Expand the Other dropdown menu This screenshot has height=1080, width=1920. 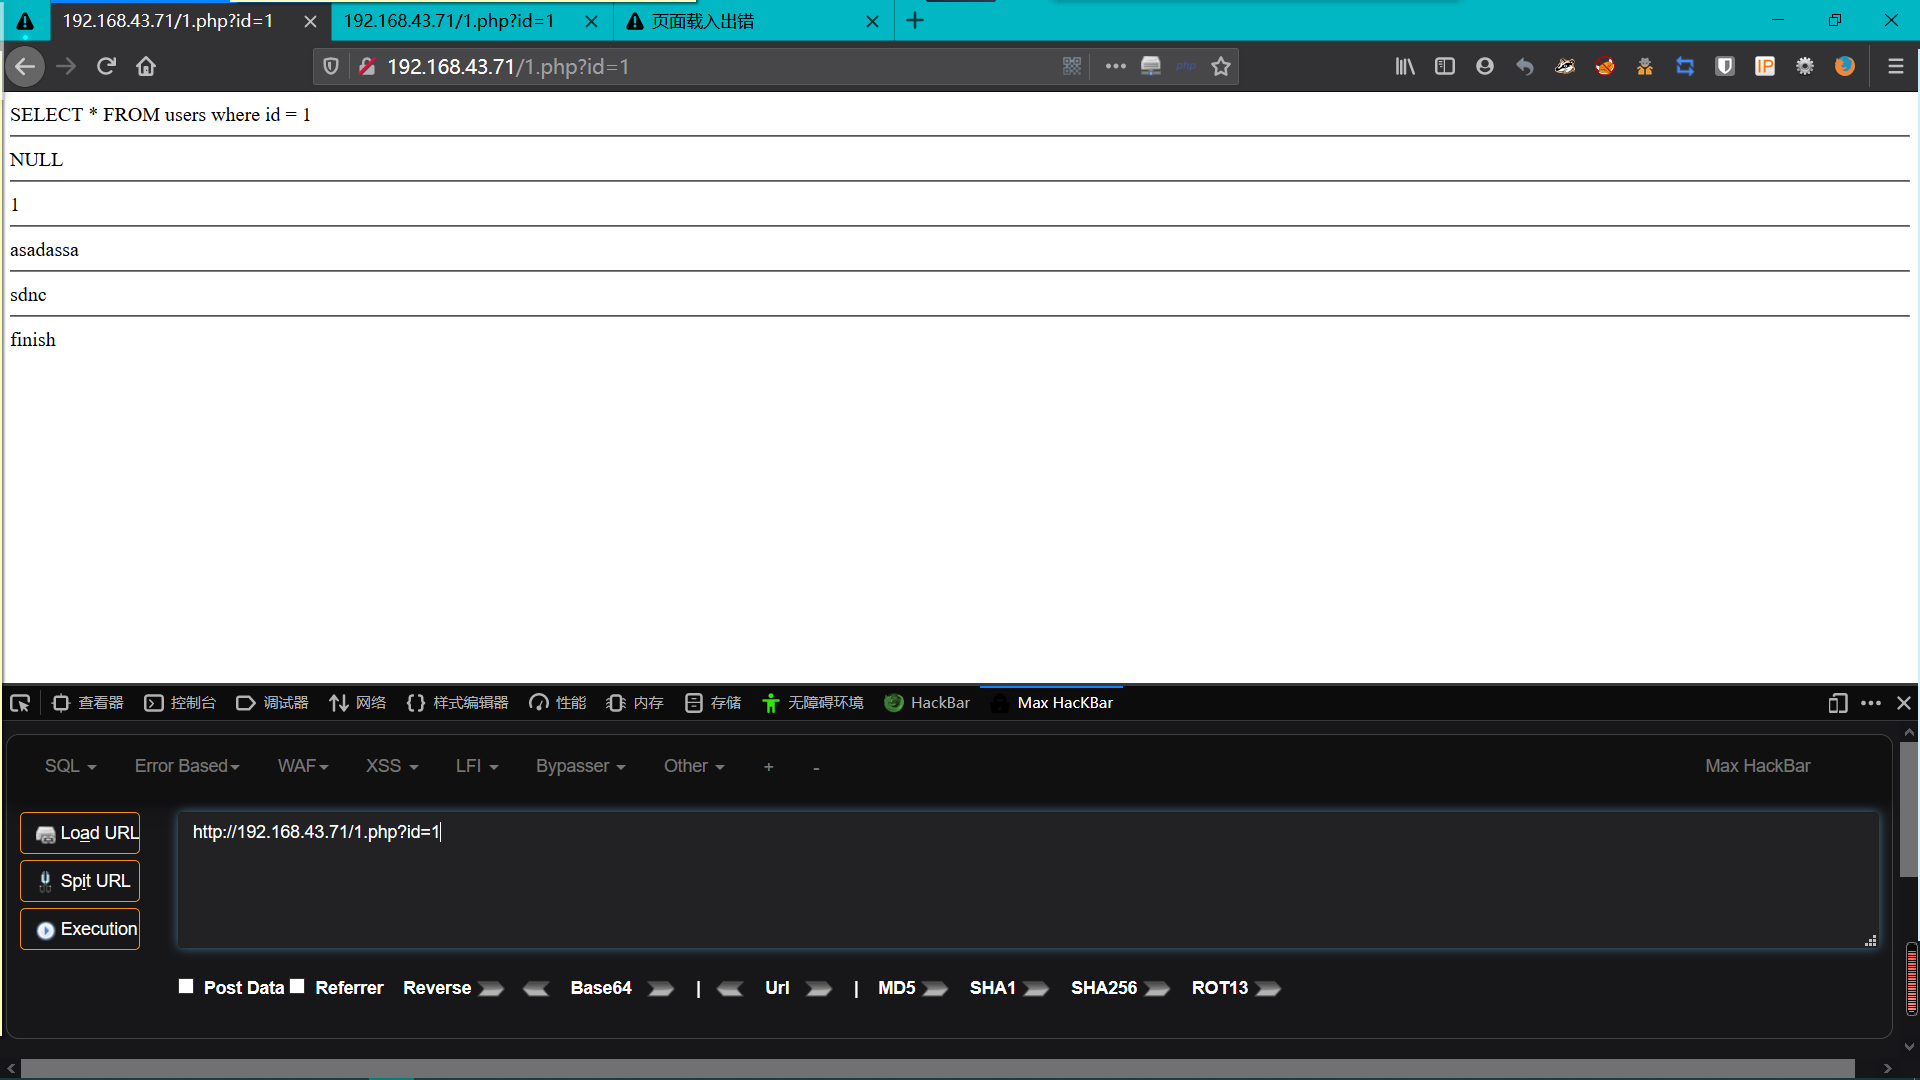[x=694, y=766]
